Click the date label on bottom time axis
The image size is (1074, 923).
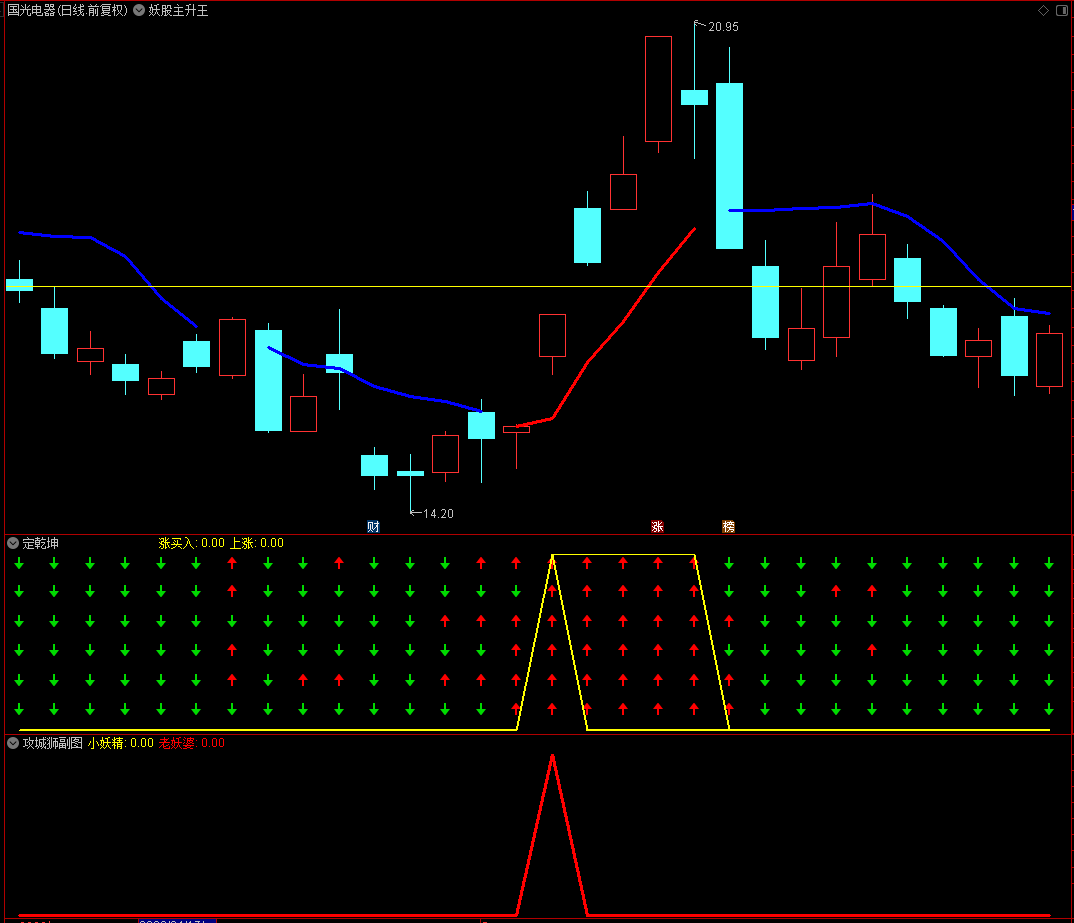coord(177,920)
